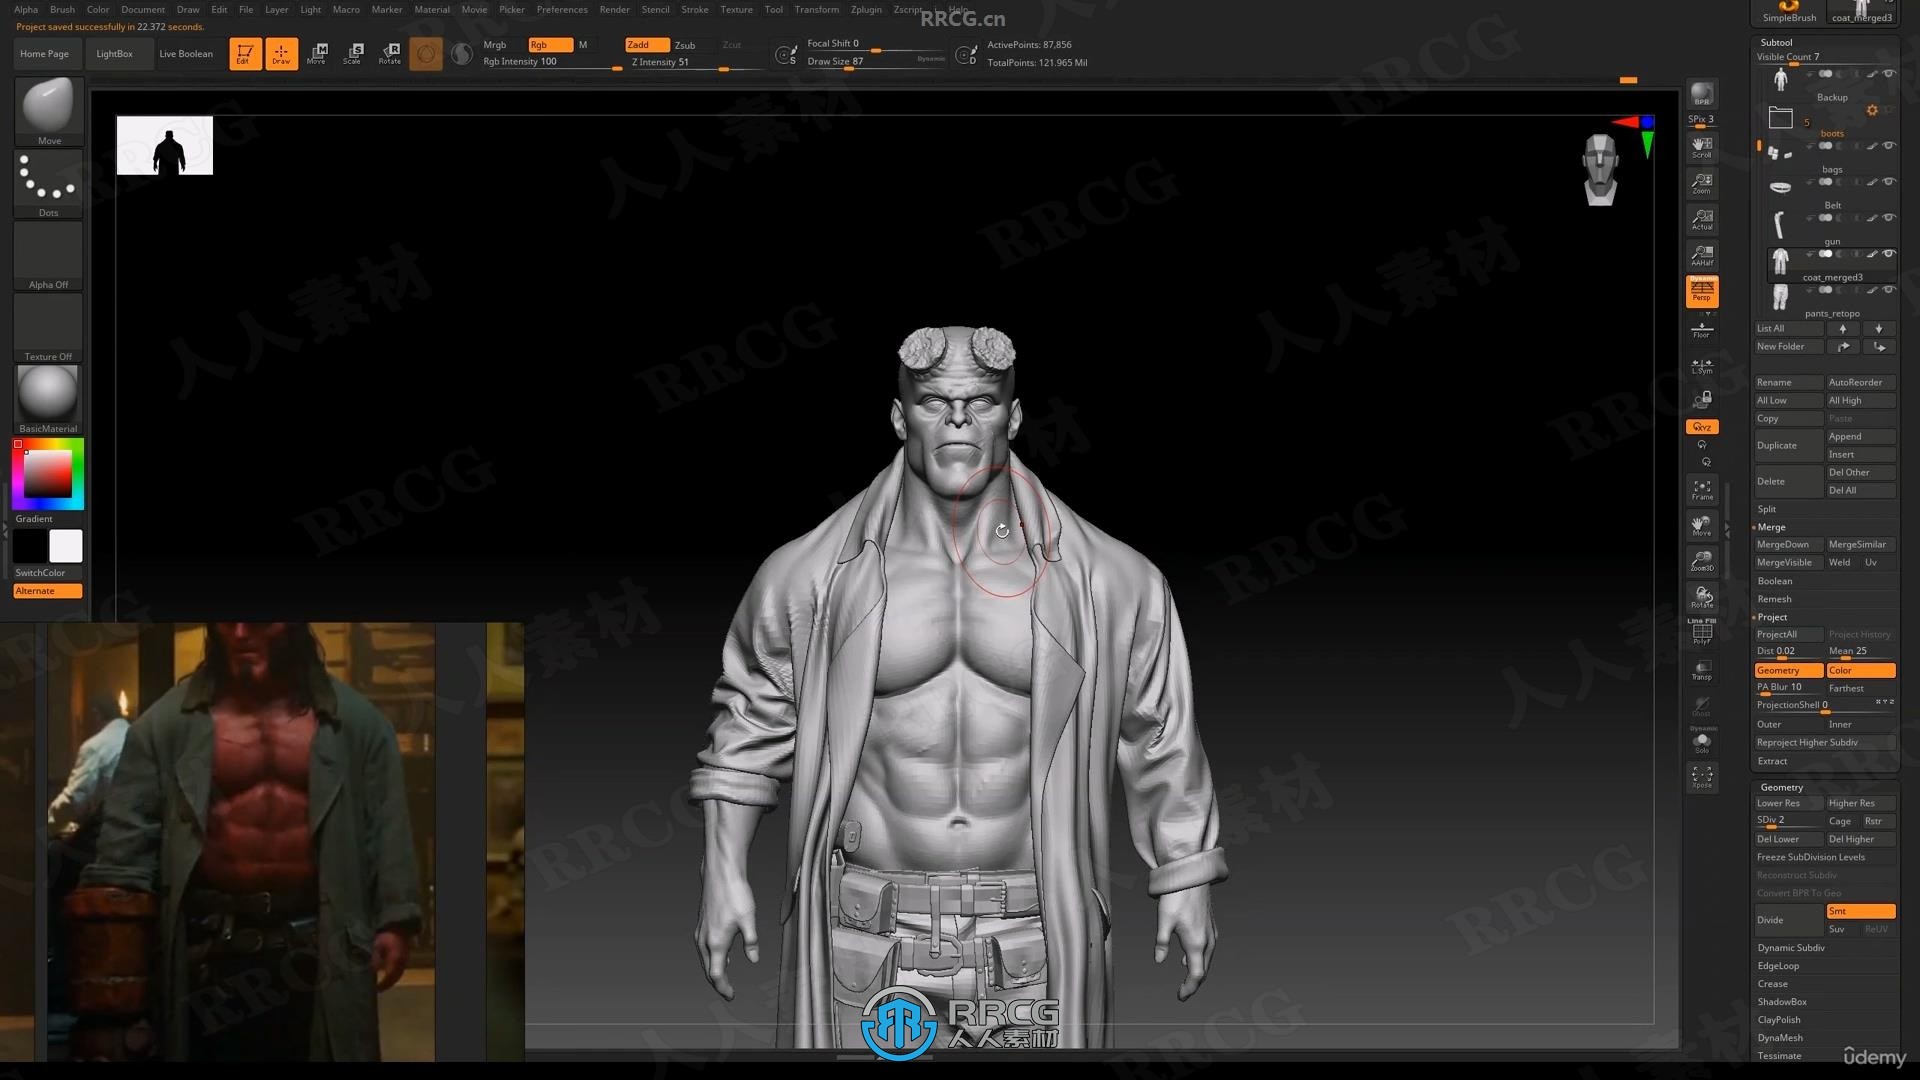This screenshot has width=1920, height=1080.
Task: Click the silhouette thumbnail view
Action: pos(165,145)
